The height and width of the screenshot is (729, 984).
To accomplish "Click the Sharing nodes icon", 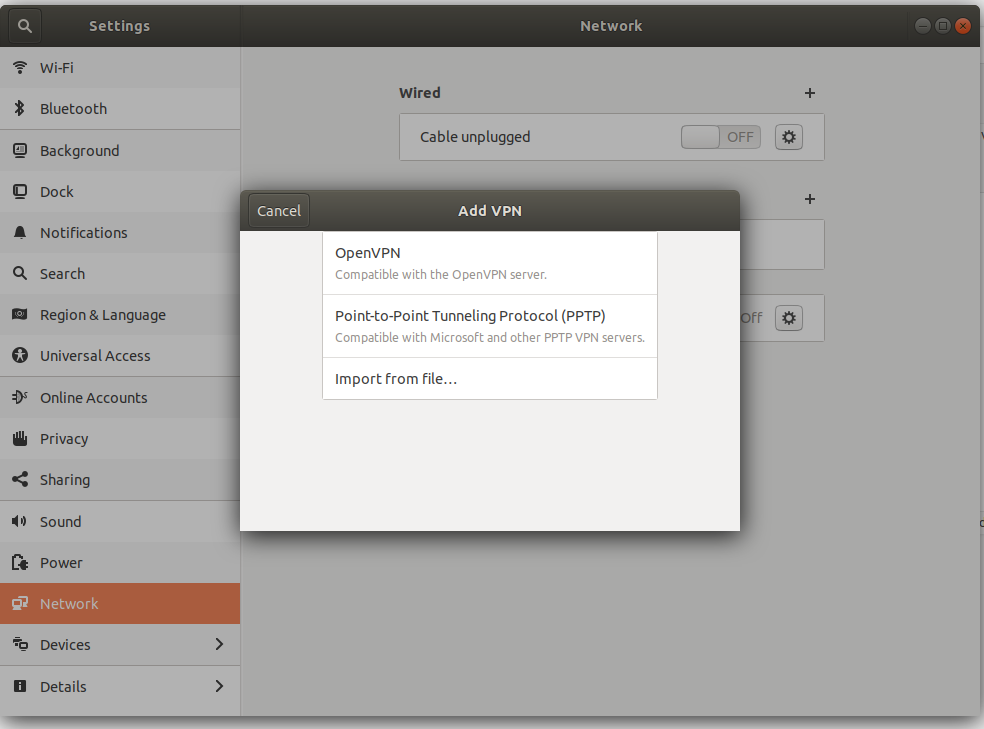I will [20, 479].
